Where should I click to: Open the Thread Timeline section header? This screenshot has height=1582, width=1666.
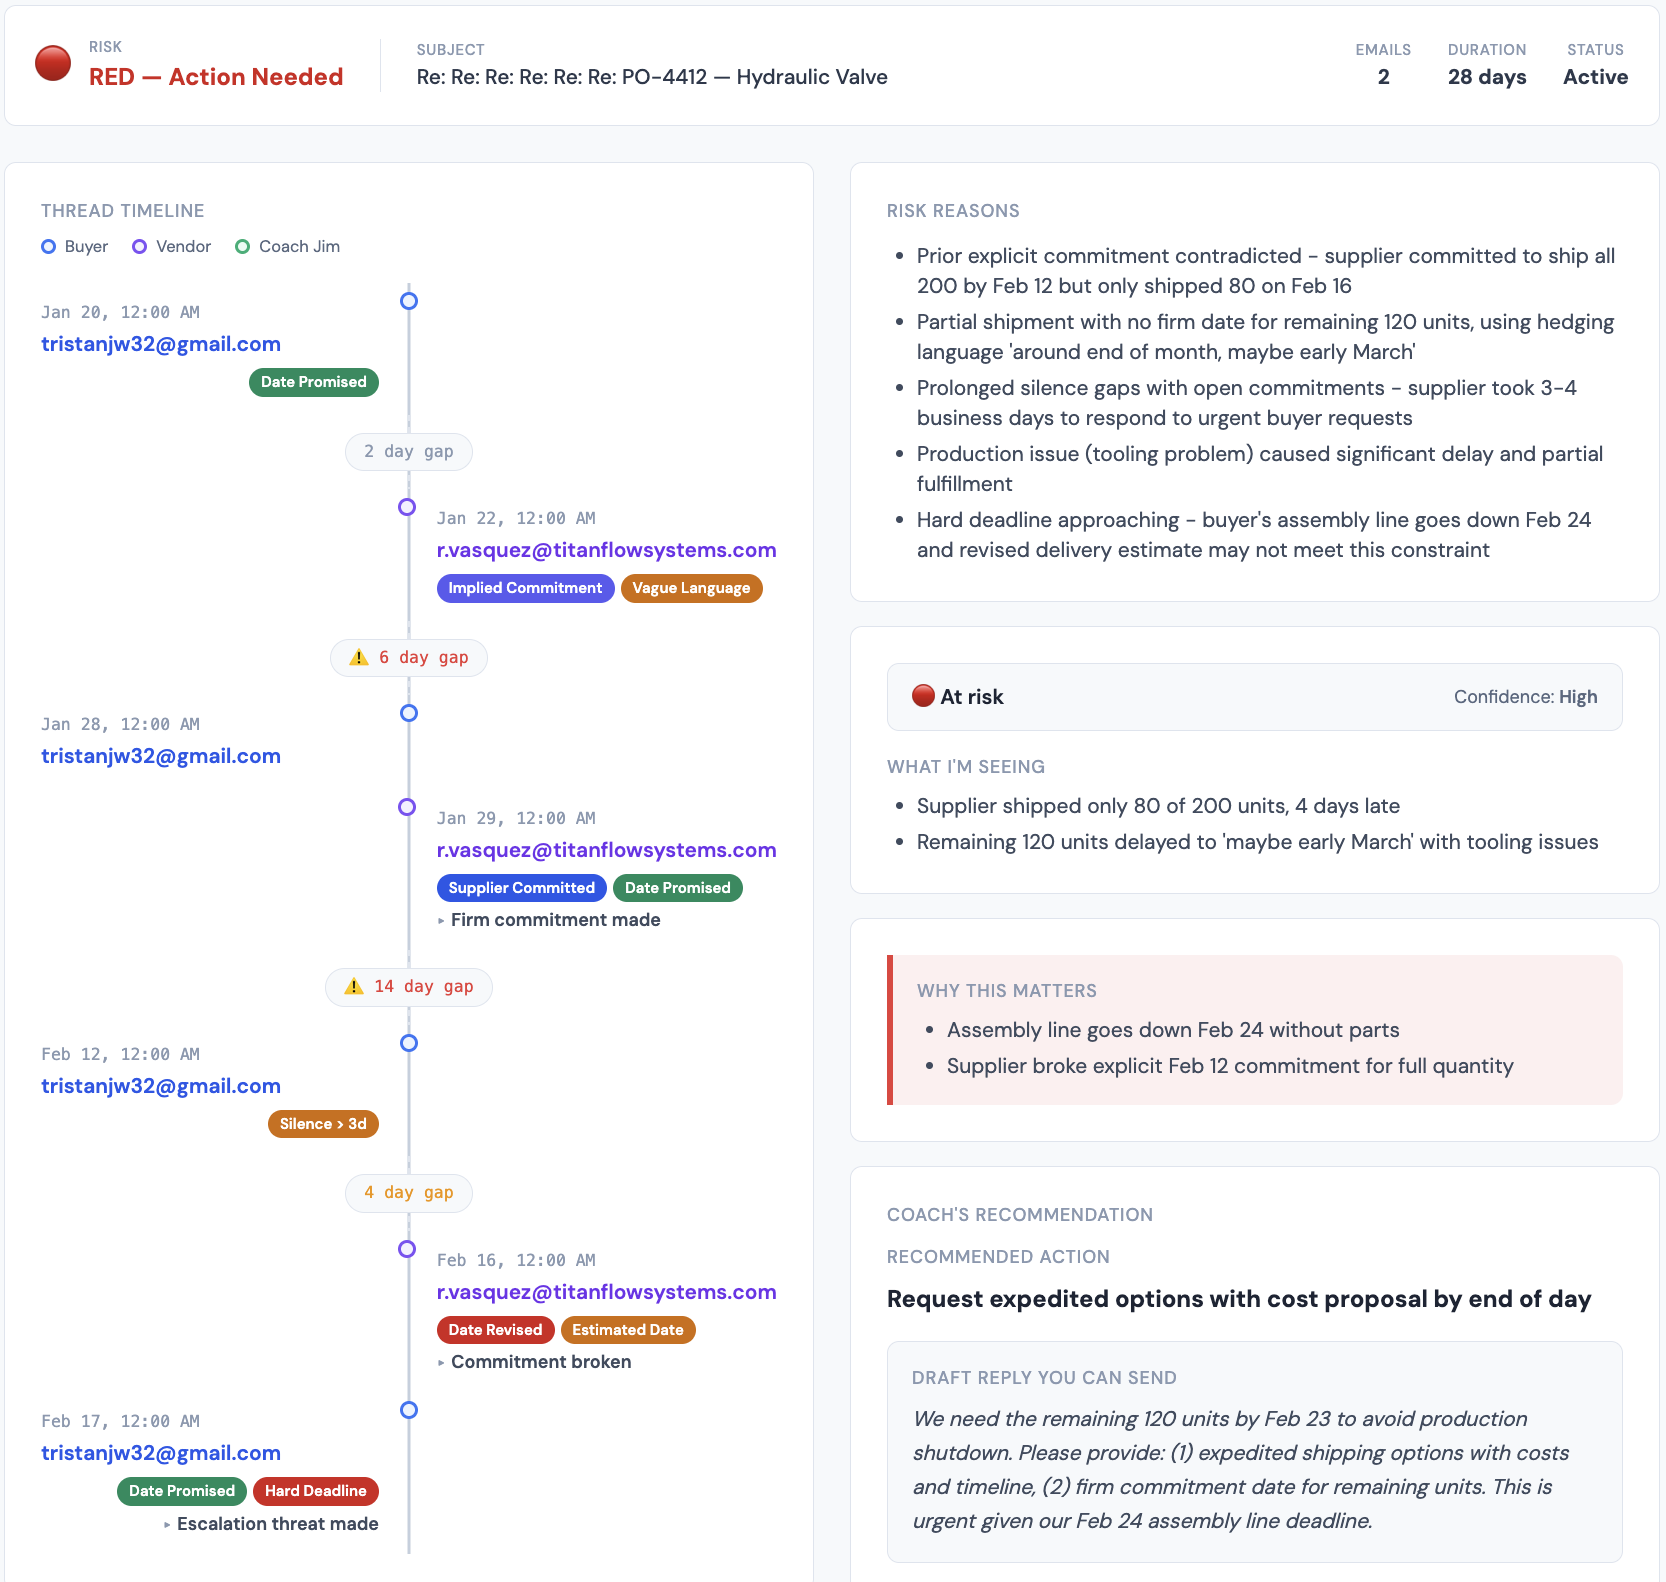122,210
